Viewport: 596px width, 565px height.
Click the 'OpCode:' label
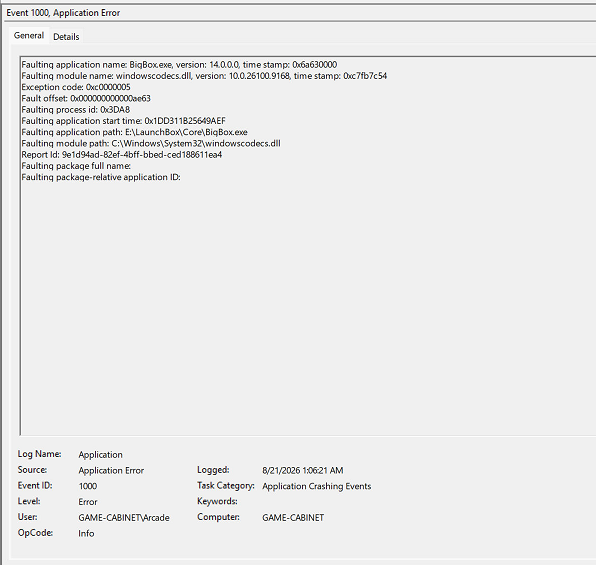(x=35, y=533)
